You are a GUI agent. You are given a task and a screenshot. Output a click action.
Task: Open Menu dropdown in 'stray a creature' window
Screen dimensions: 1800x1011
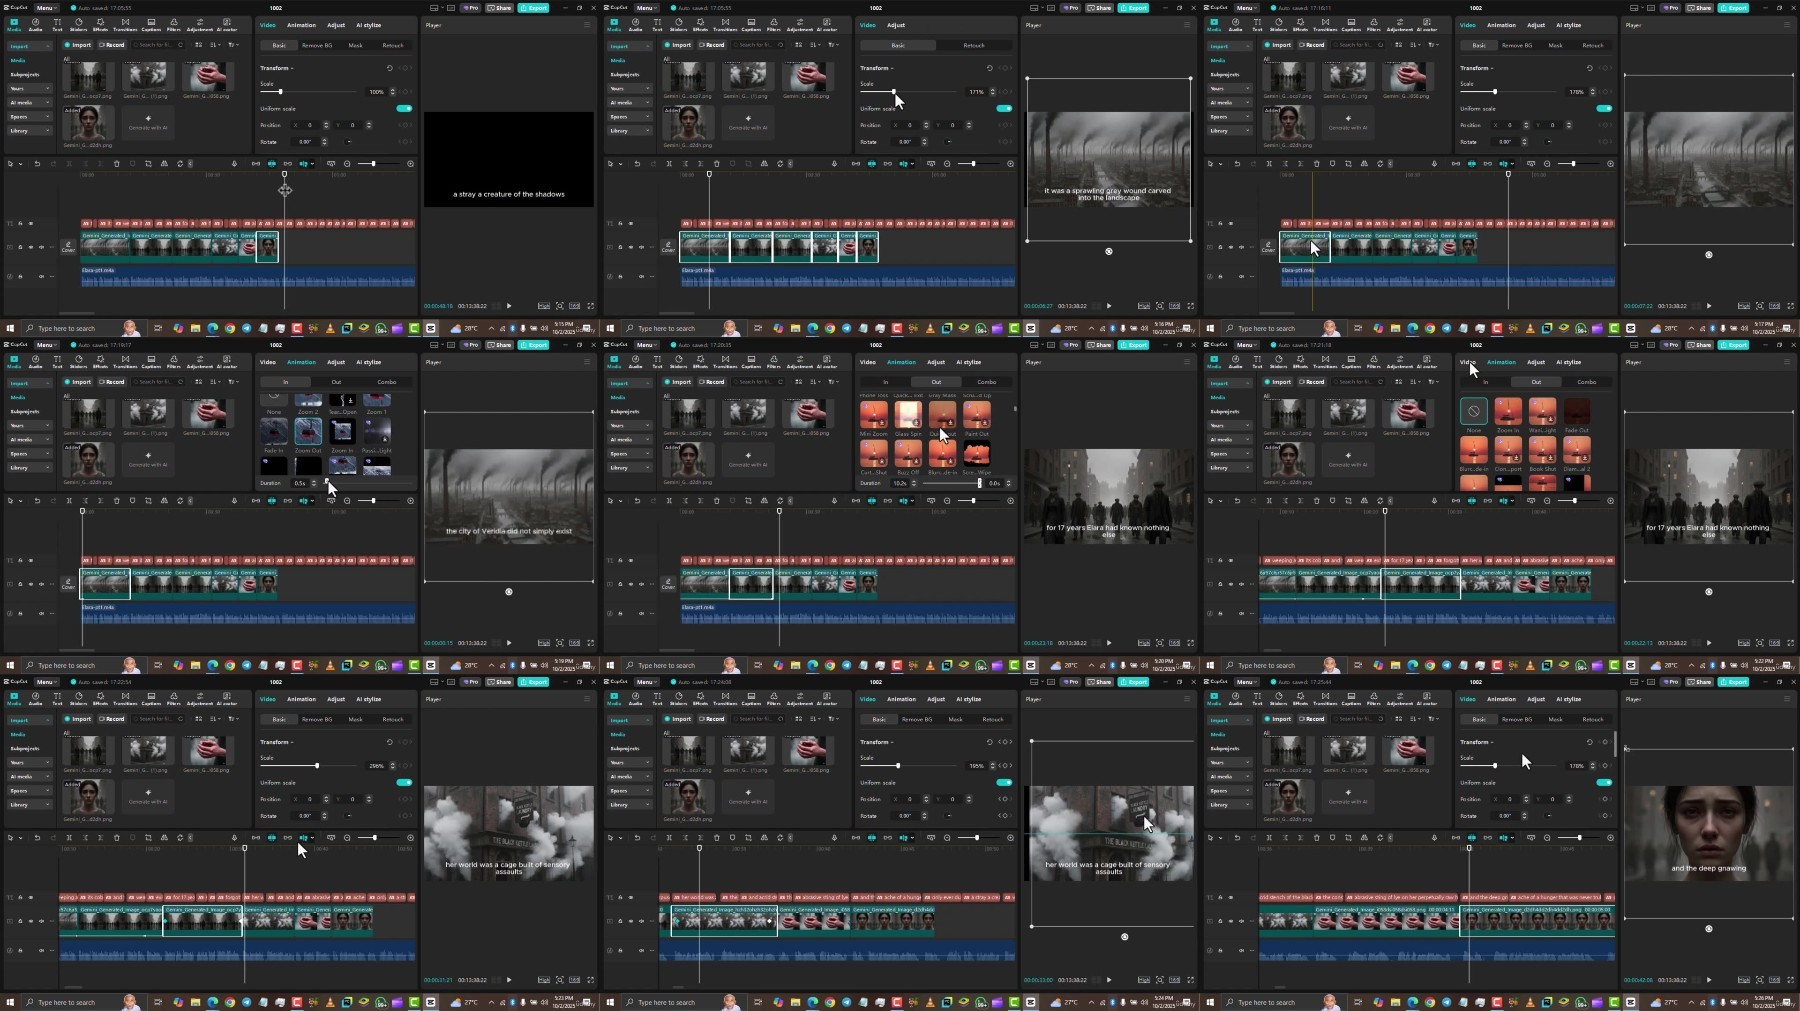[46, 7]
